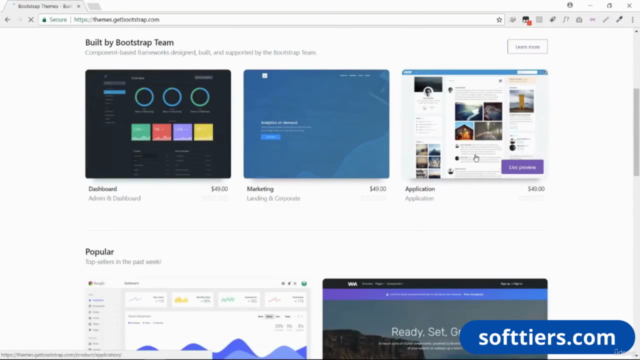Click the Application star rating
Image resolution: width=640 pixels, height=360 pixels.
tap(532, 198)
